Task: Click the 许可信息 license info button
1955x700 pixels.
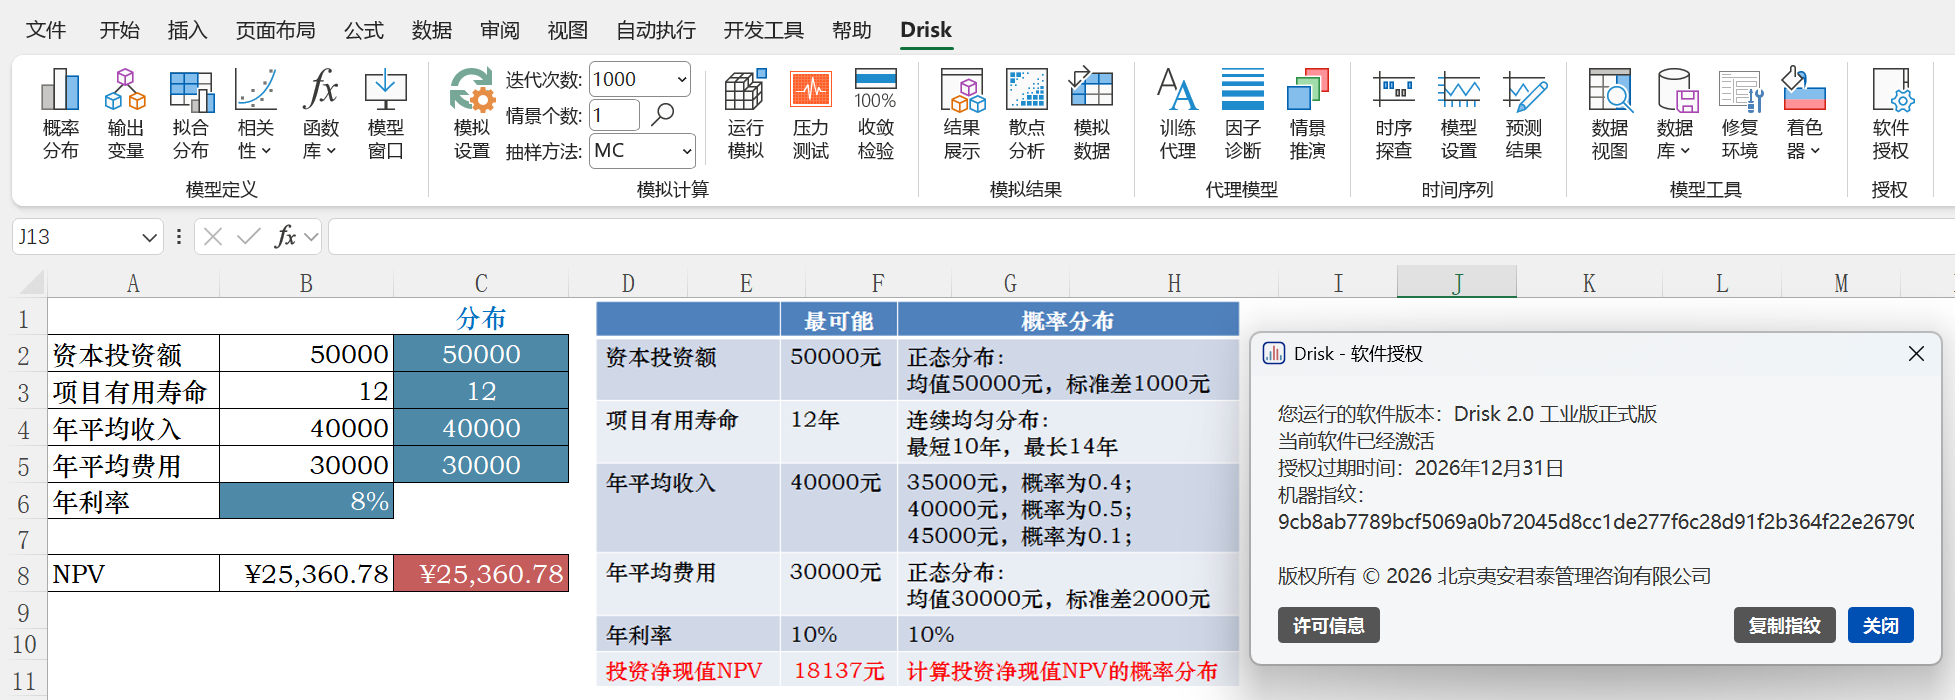Action: [x=1329, y=625]
